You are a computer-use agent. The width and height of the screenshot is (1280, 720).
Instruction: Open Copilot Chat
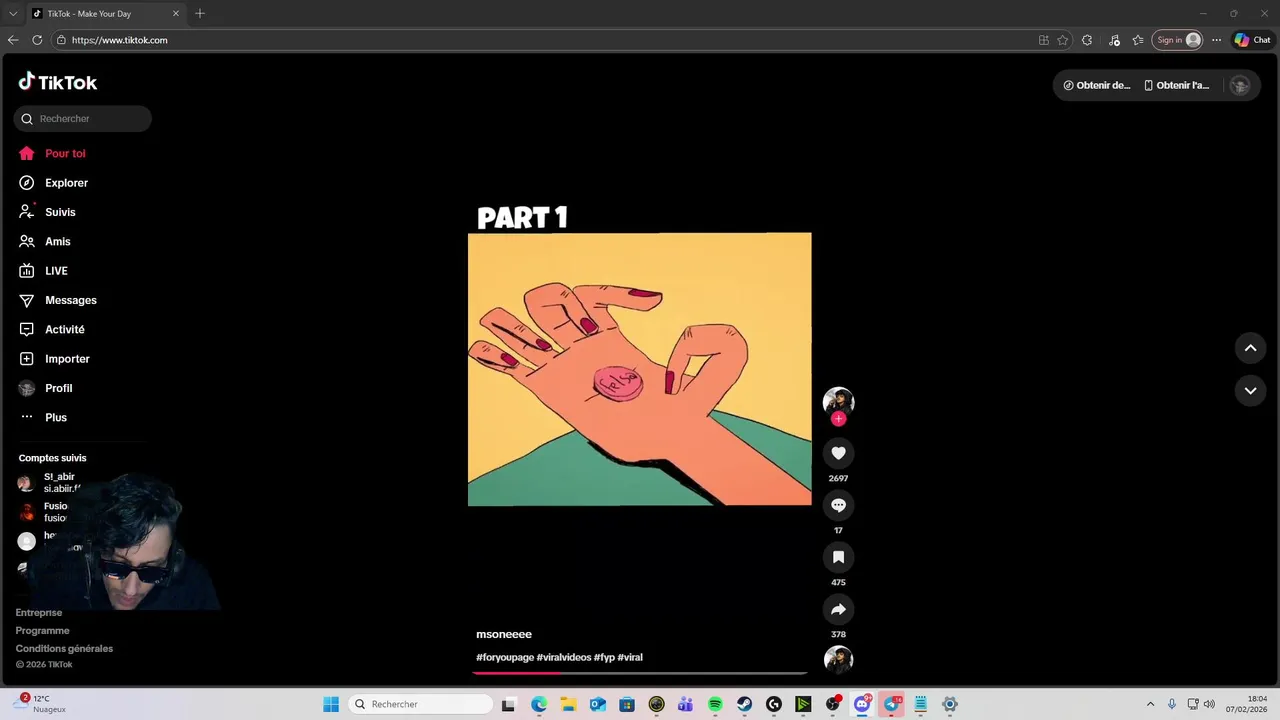[x=1253, y=40]
